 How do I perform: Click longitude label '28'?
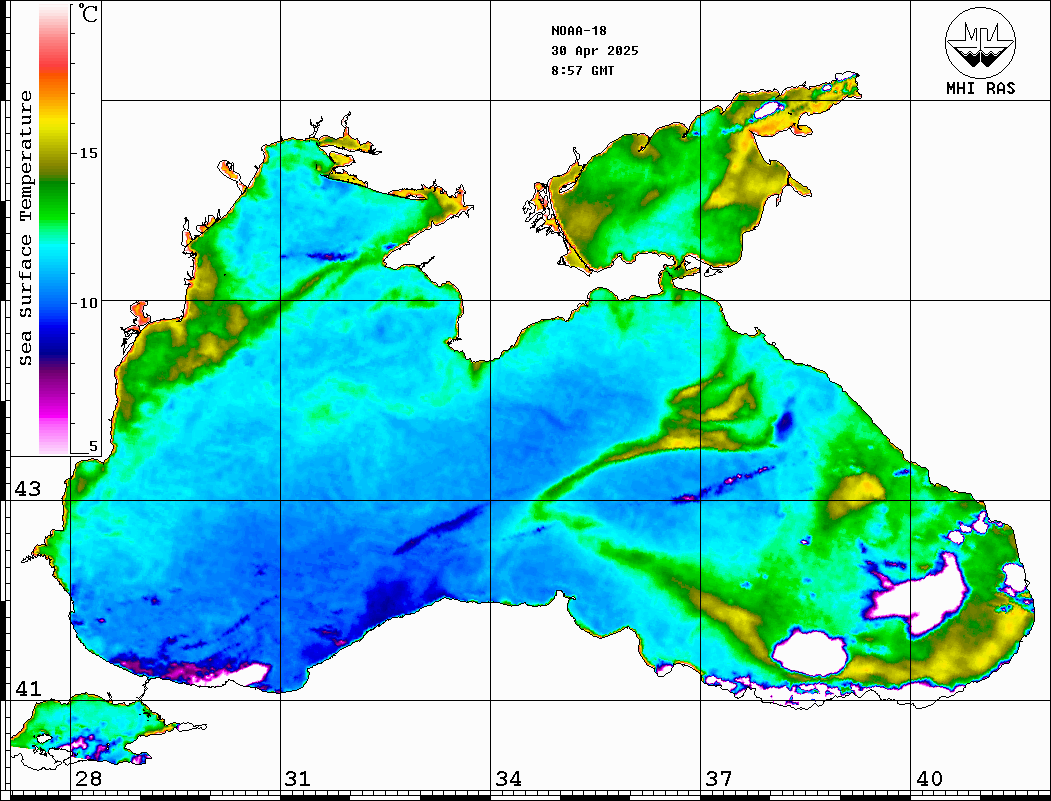click(88, 779)
